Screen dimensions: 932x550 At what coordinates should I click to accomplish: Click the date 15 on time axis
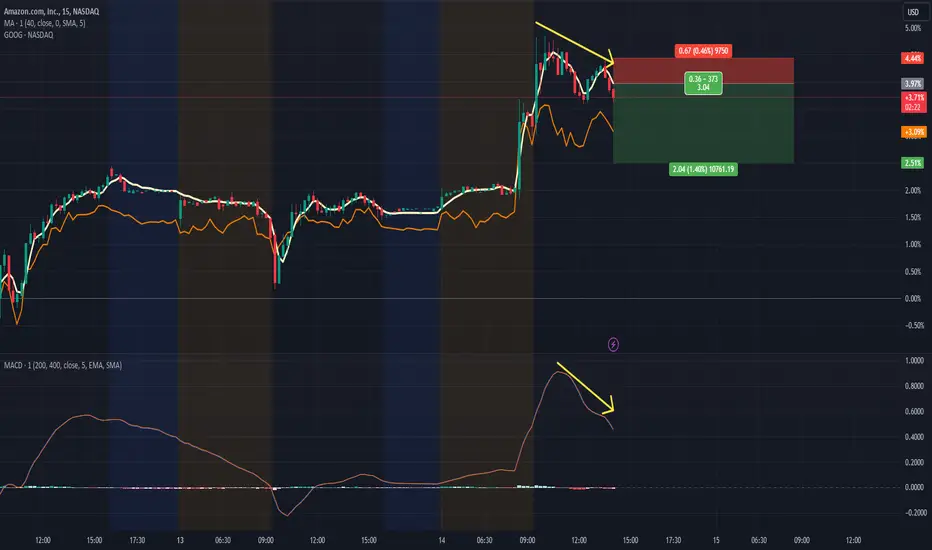click(716, 540)
